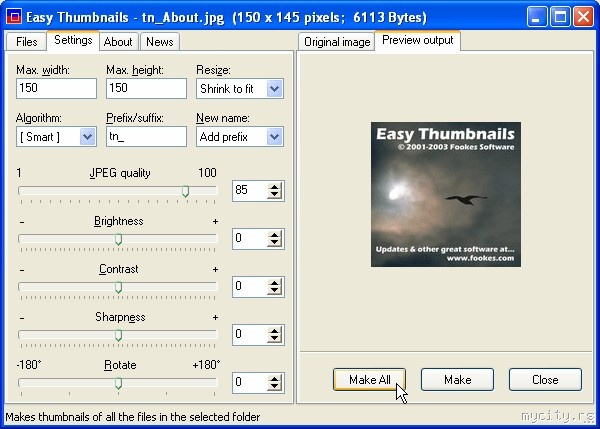This screenshot has width=600, height=429.
Task: Click the JPEG quality slider thumb
Action: (186, 191)
